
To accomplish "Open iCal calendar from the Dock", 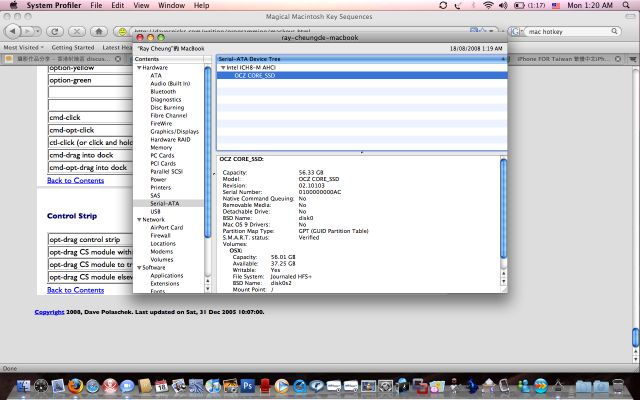I will 162,386.
